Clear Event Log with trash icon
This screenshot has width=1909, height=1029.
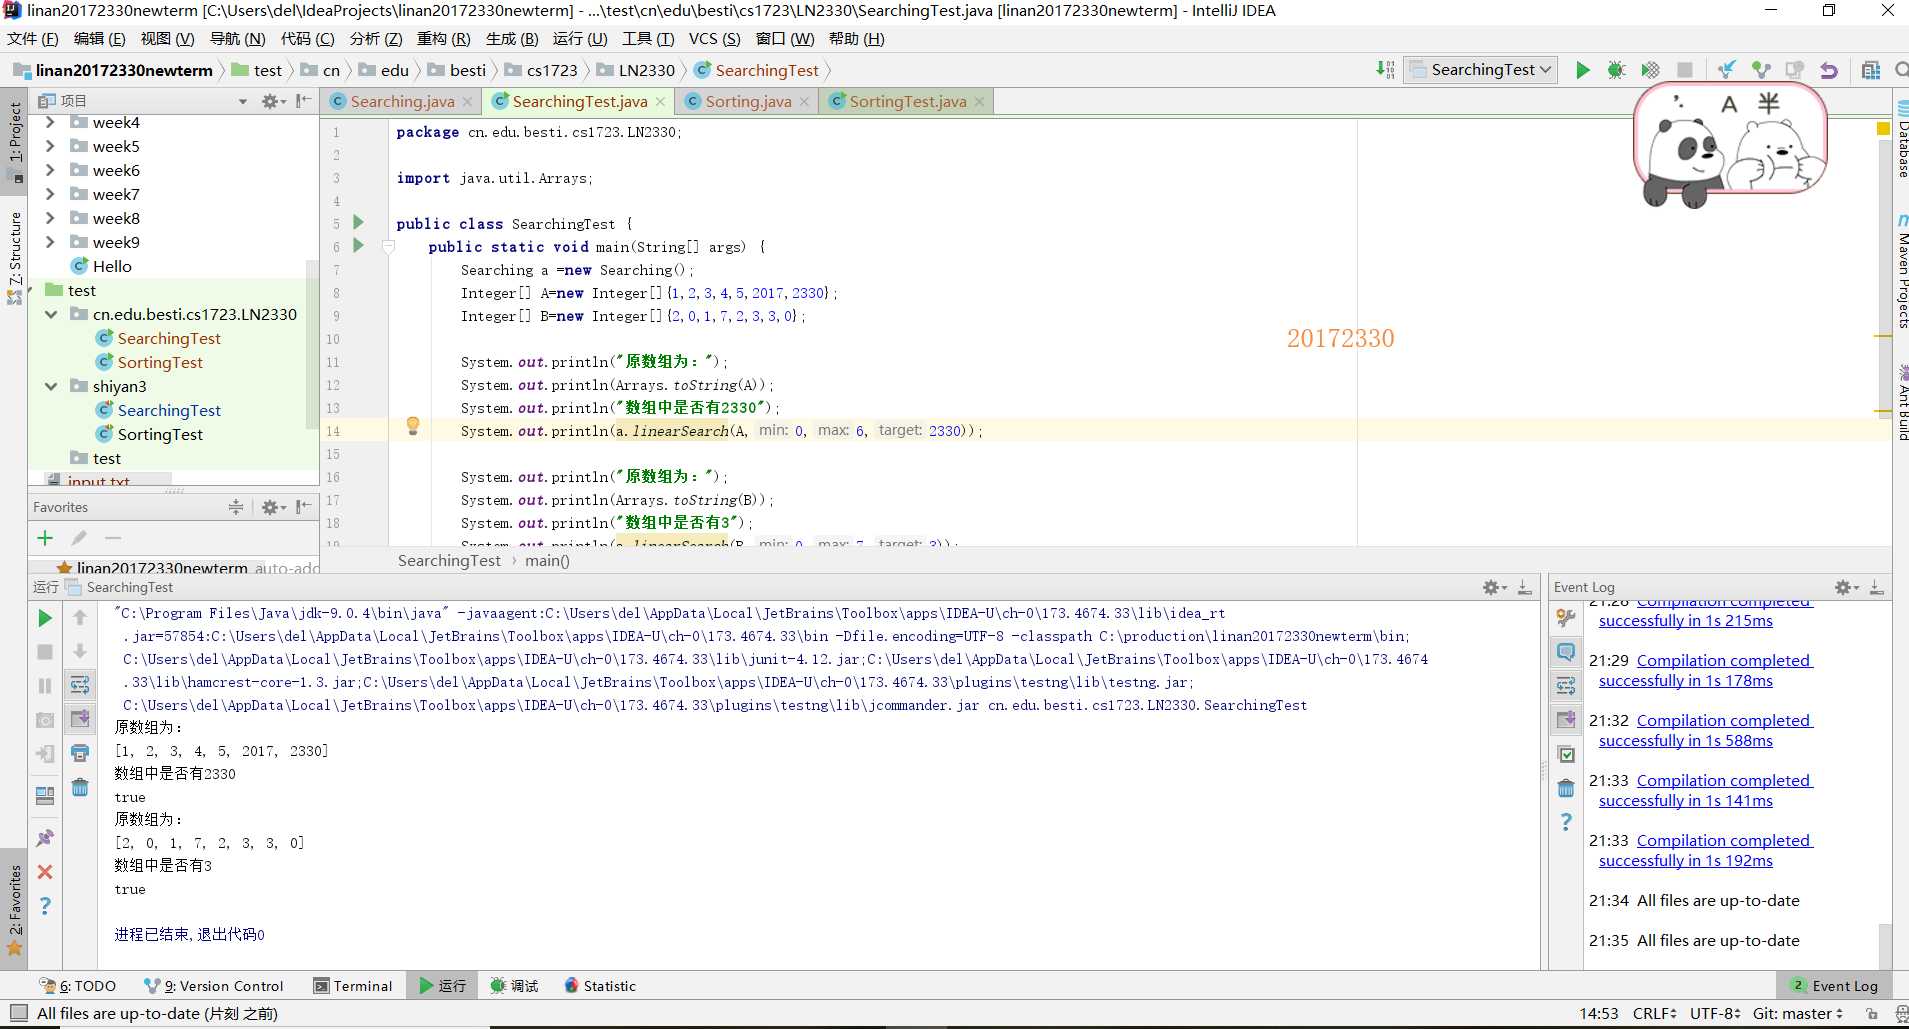[1566, 788]
